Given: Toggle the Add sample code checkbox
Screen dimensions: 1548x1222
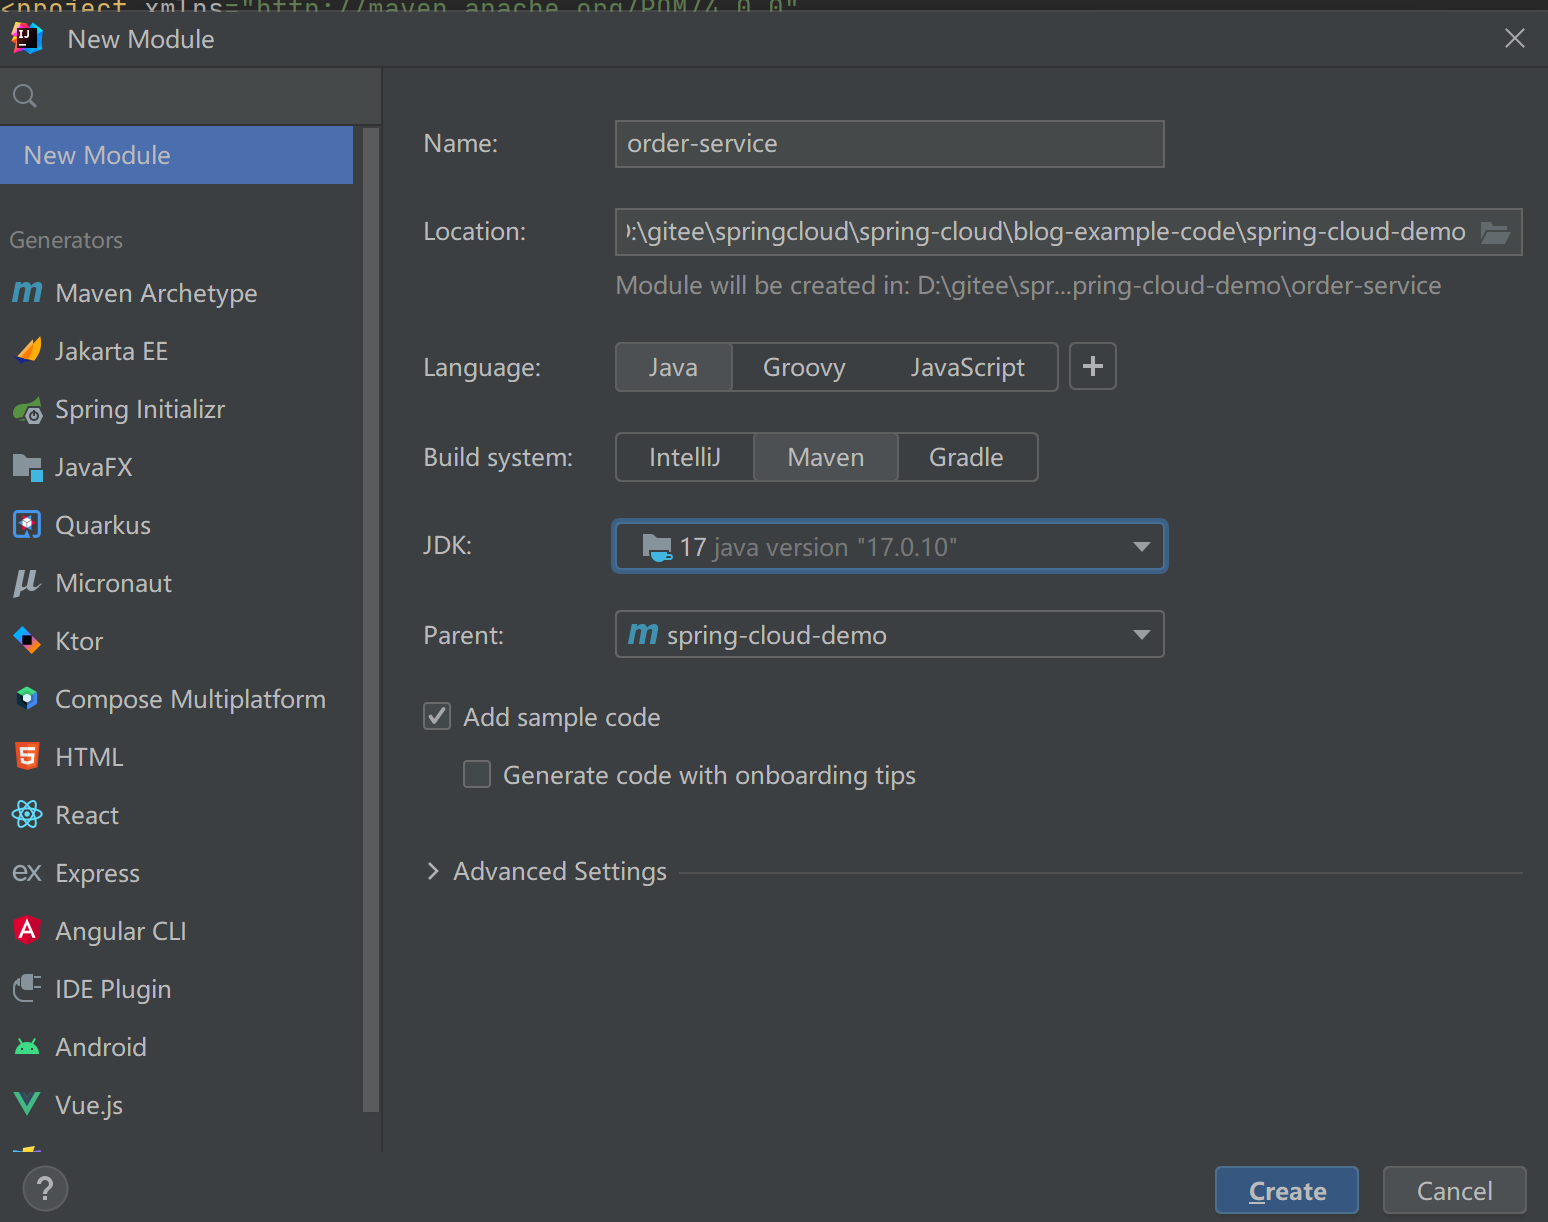Looking at the screenshot, I should [437, 716].
